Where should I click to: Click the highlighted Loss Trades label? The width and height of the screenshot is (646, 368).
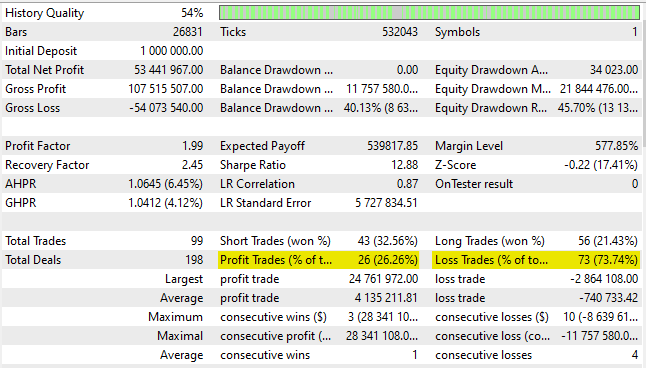[492, 259]
